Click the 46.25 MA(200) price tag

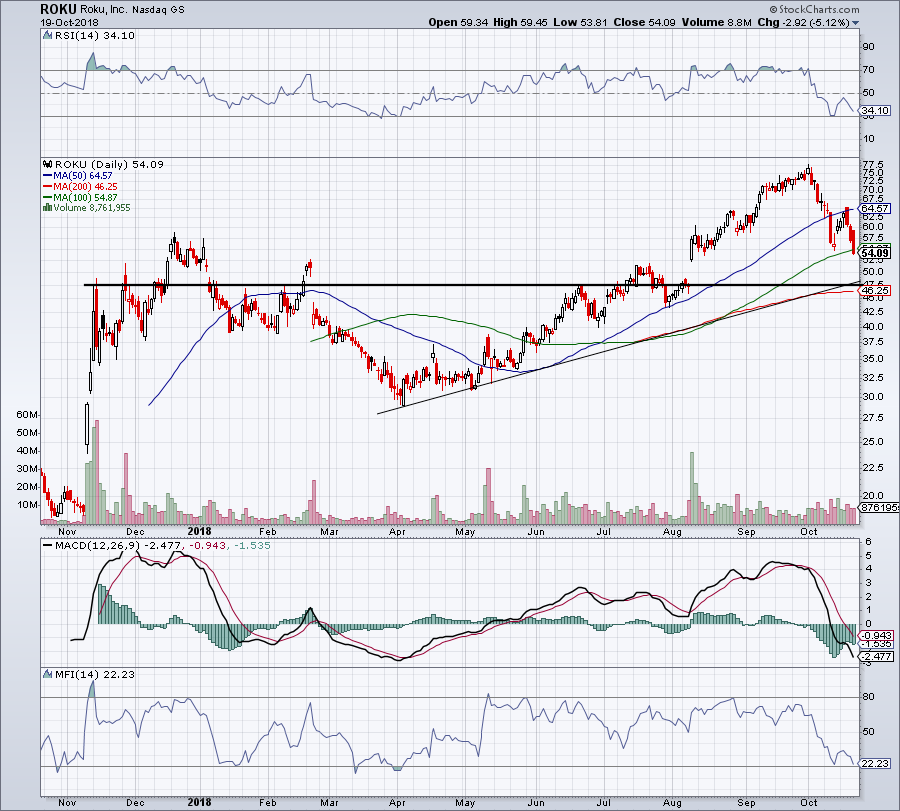[x=875, y=291]
